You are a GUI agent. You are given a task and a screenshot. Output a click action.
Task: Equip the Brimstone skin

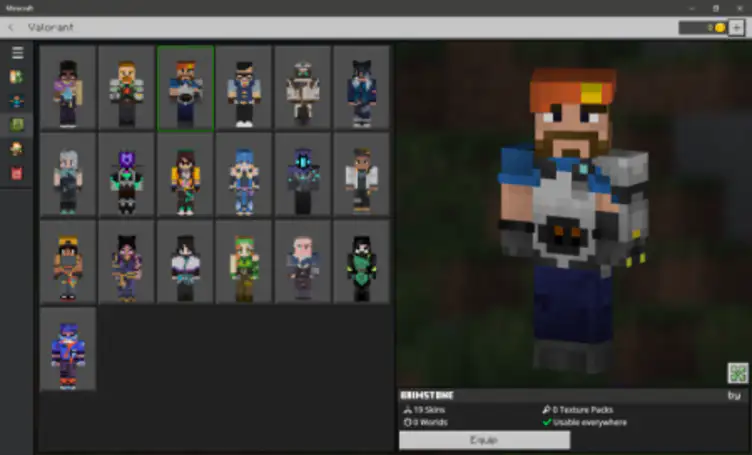(x=484, y=440)
